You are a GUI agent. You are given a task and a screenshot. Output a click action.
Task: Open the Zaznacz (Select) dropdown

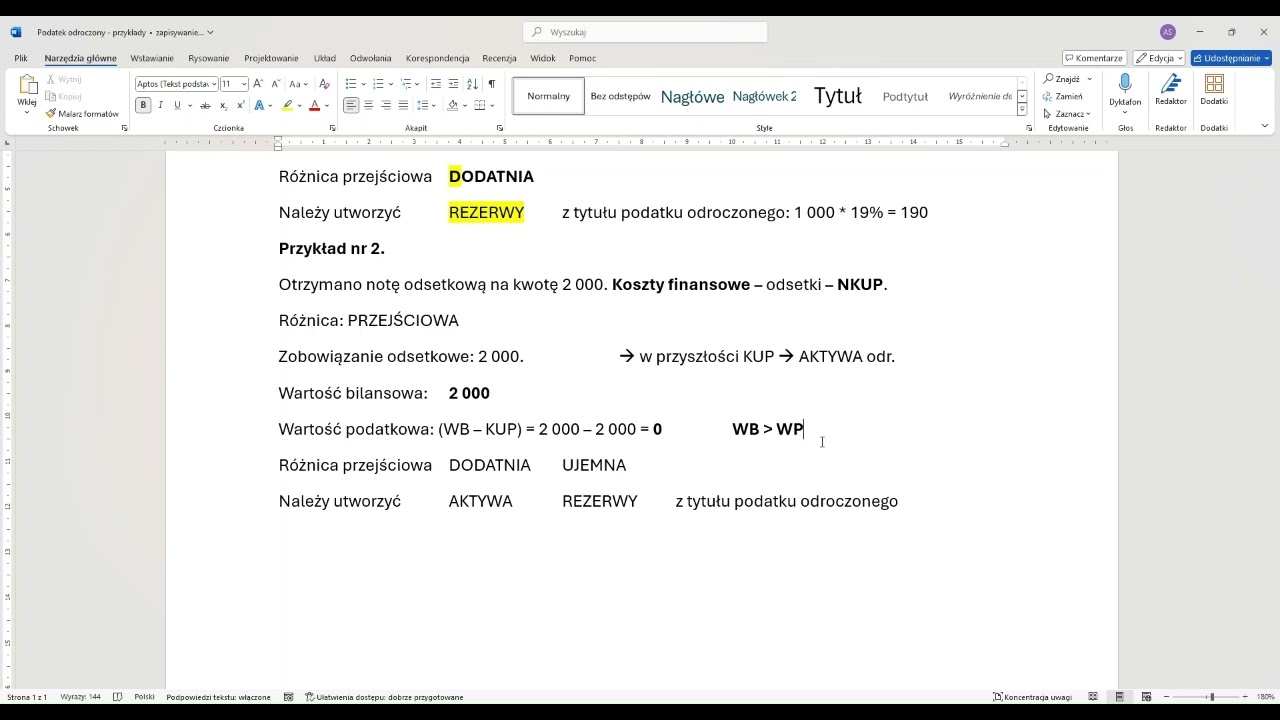tap(1066, 114)
